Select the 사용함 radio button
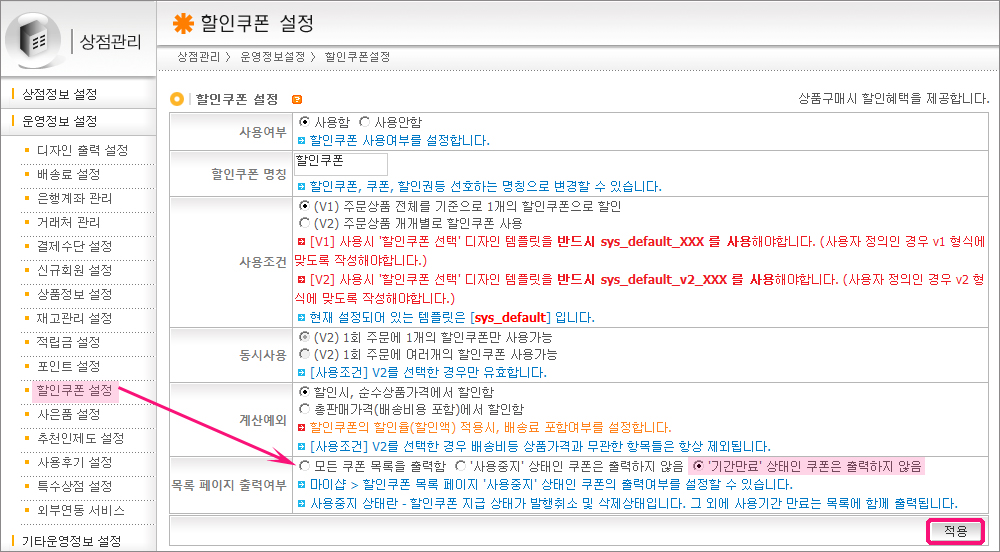The width and height of the screenshot is (1000, 552). [x=304, y=122]
